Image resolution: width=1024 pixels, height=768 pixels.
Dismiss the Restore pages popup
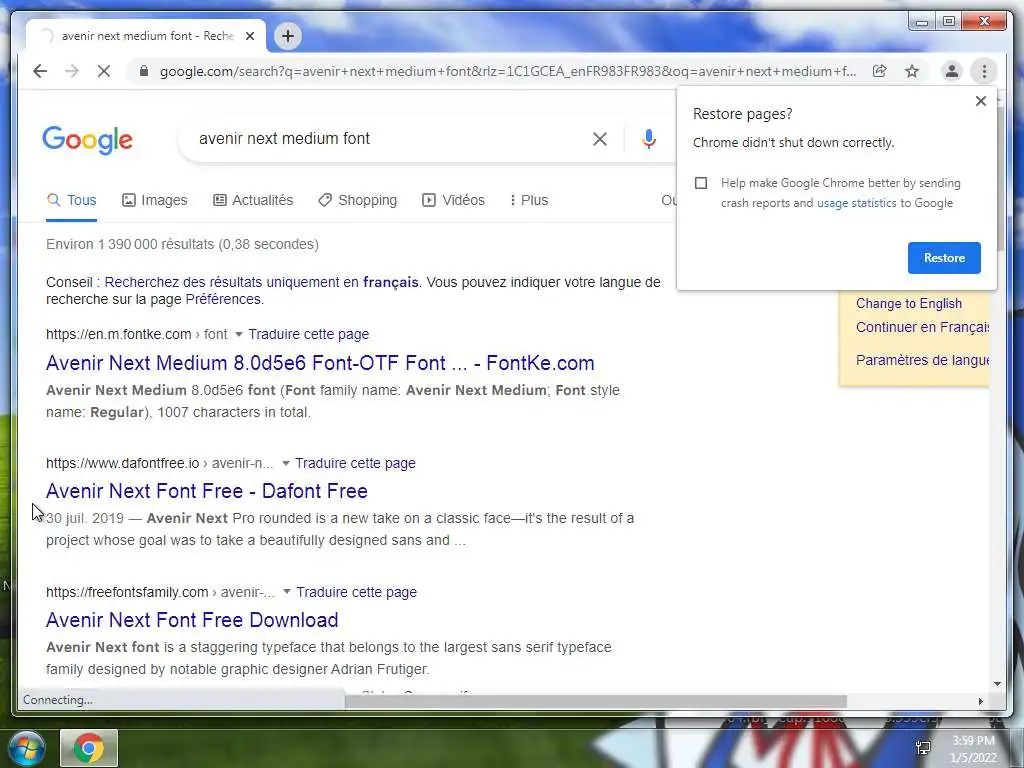click(980, 101)
